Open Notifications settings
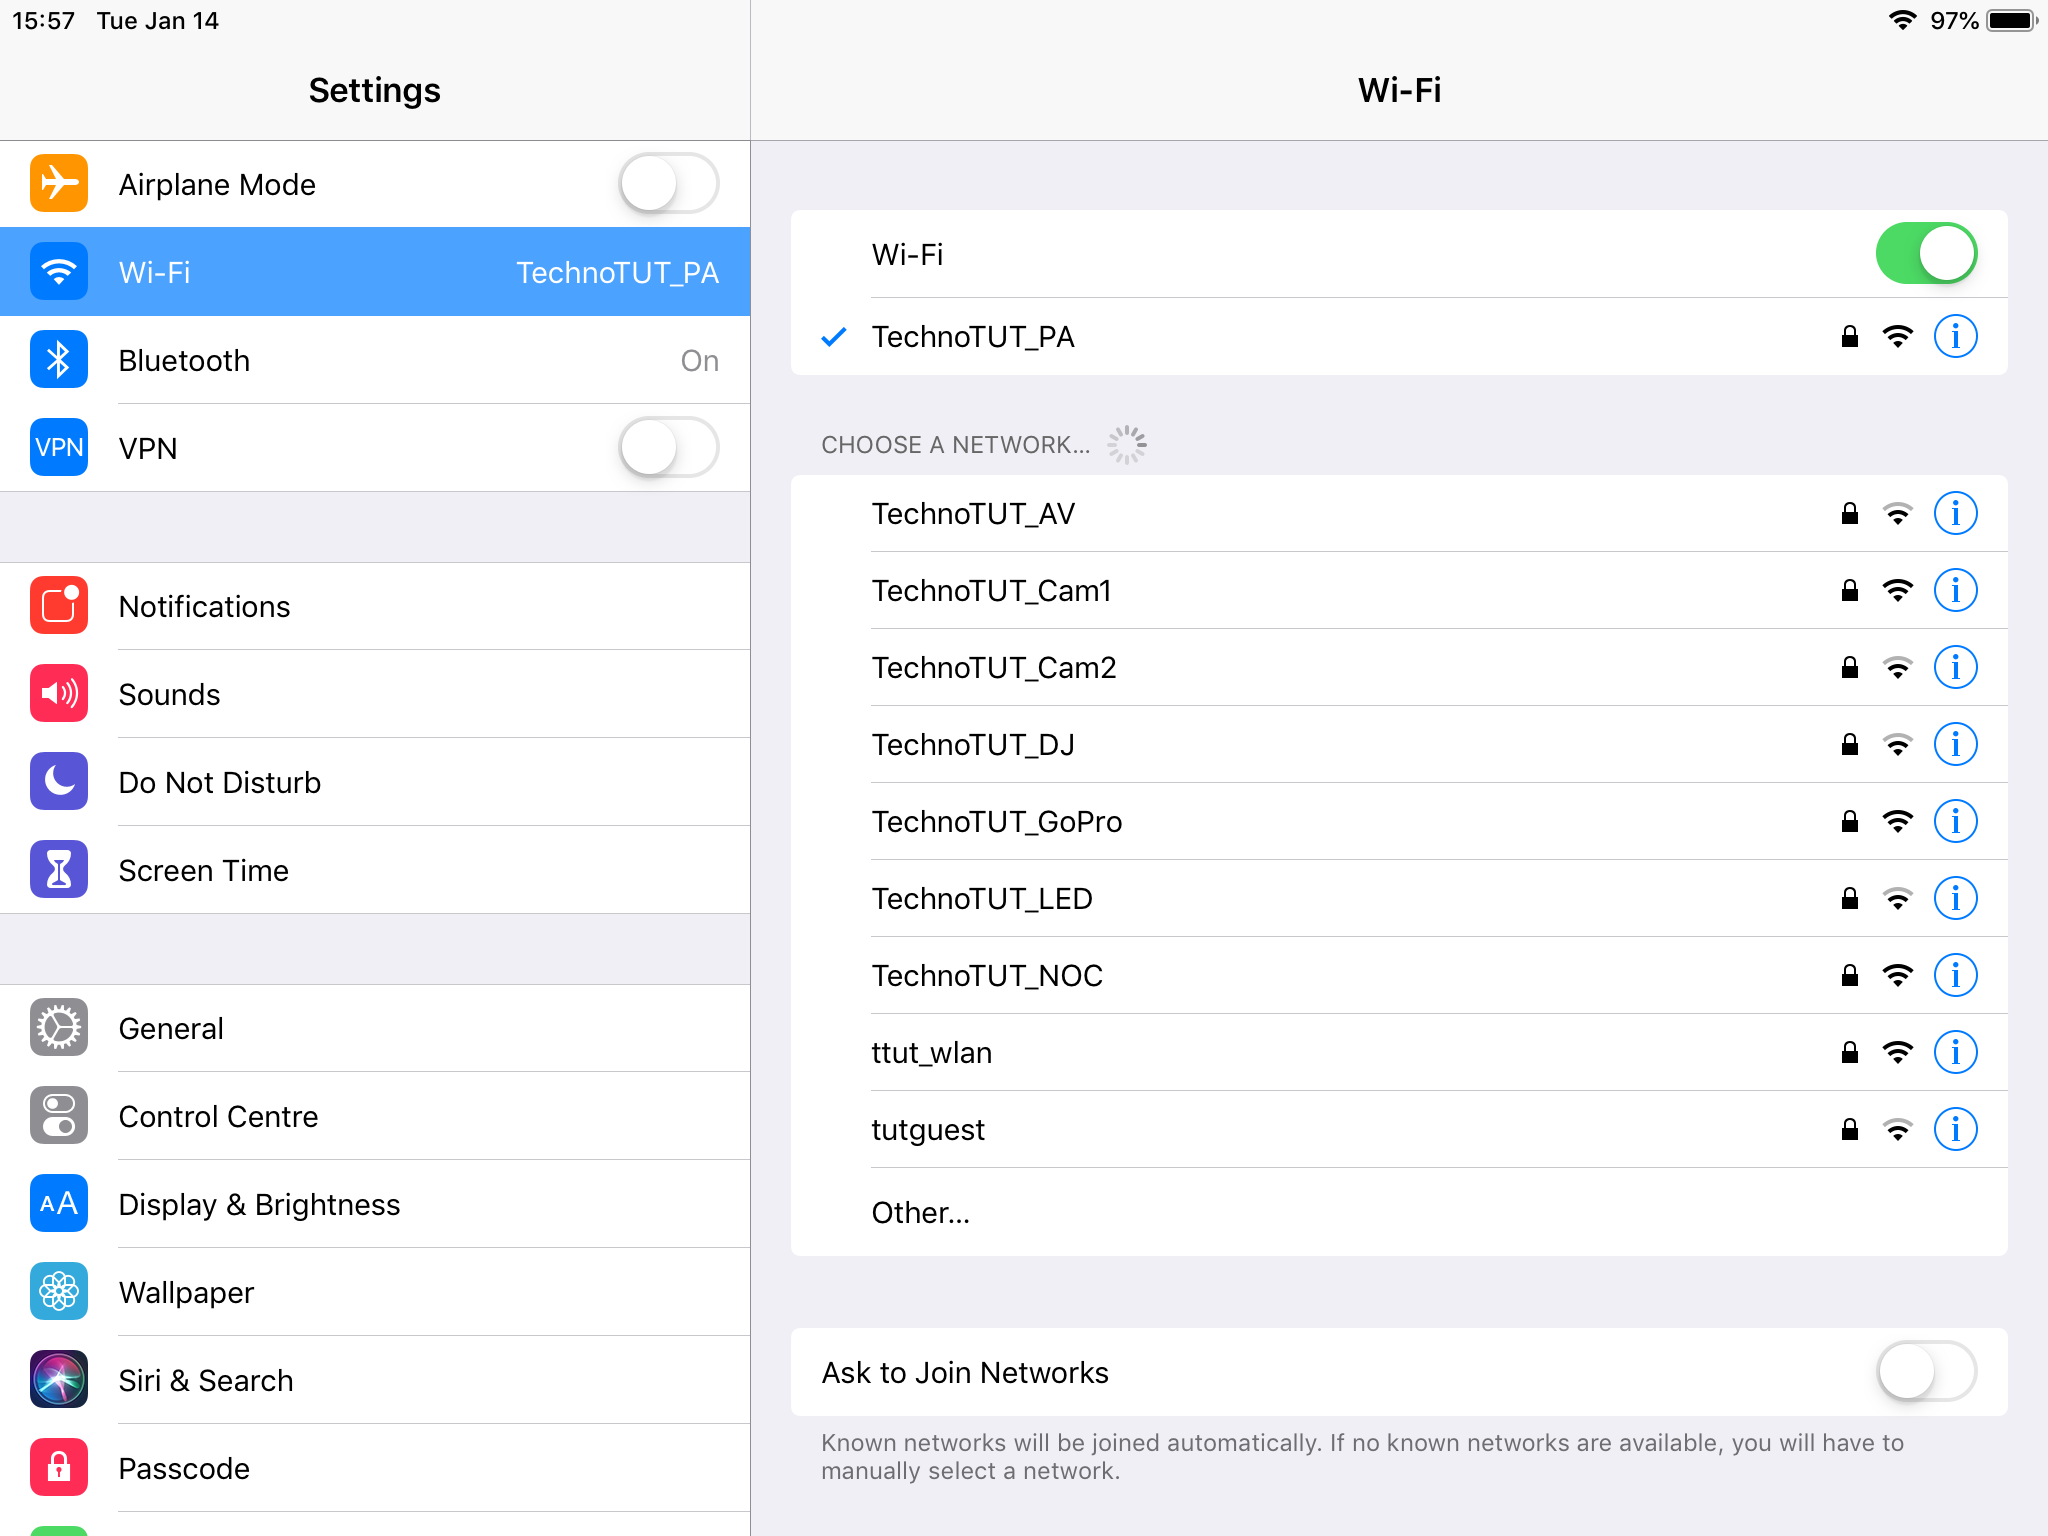Viewport: 2048px width, 1536px height. click(x=375, y=606)
